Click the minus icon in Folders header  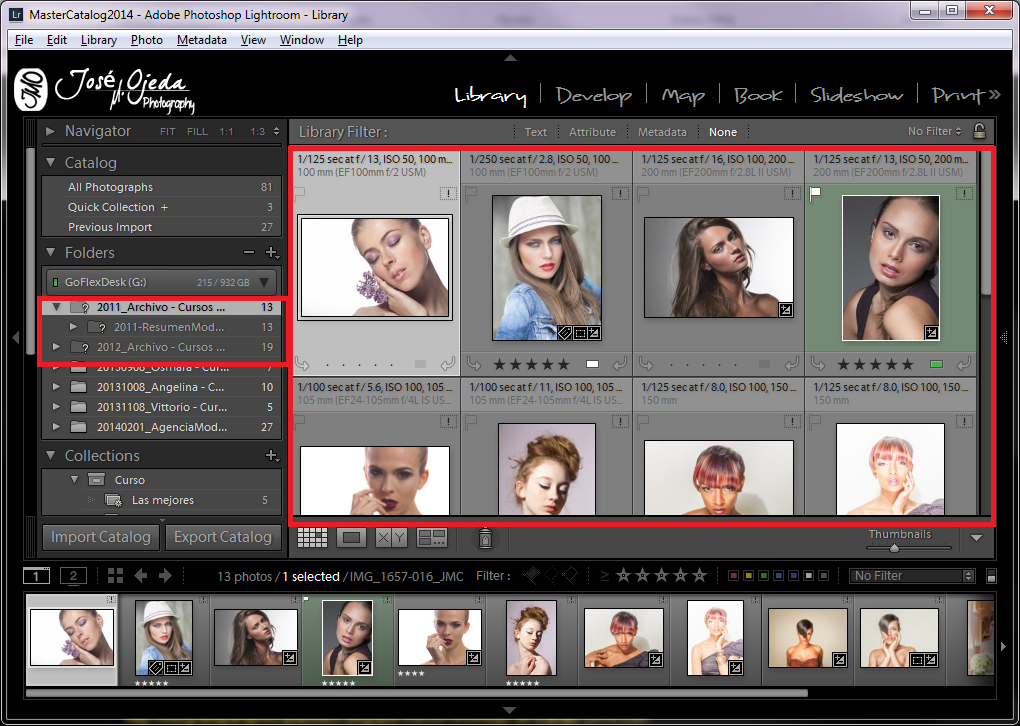[x=248, y=252]
